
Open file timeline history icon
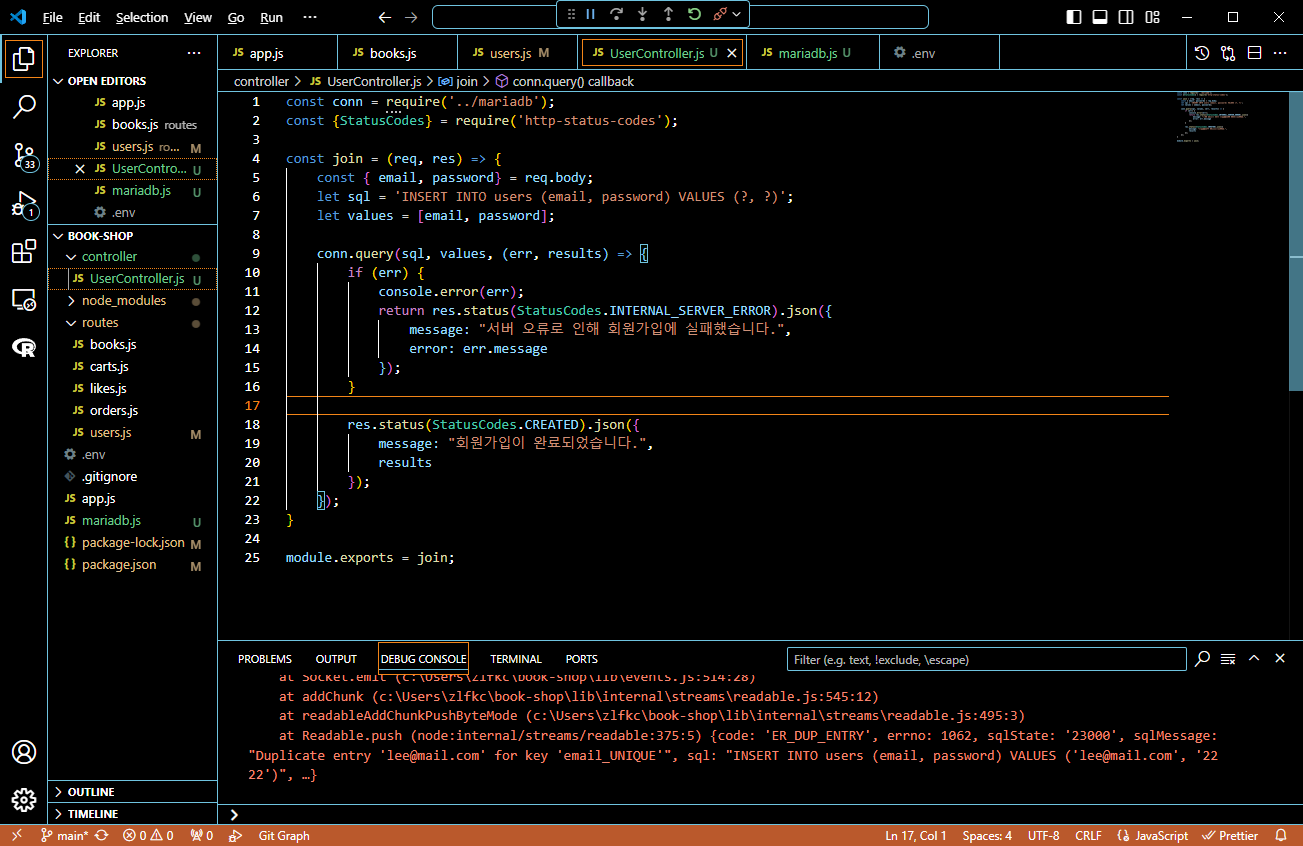(1202, 53)
